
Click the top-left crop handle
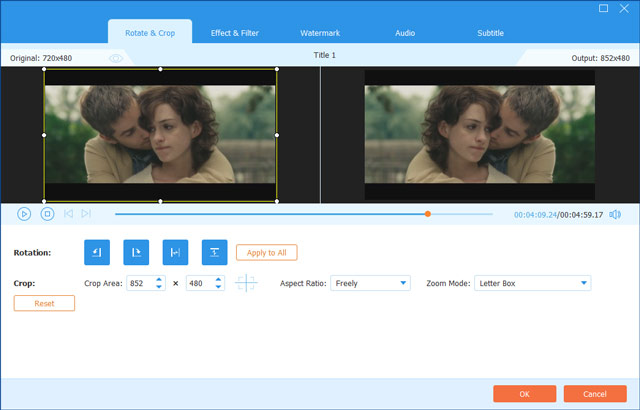pyautogui.click(x=44, y=69)
